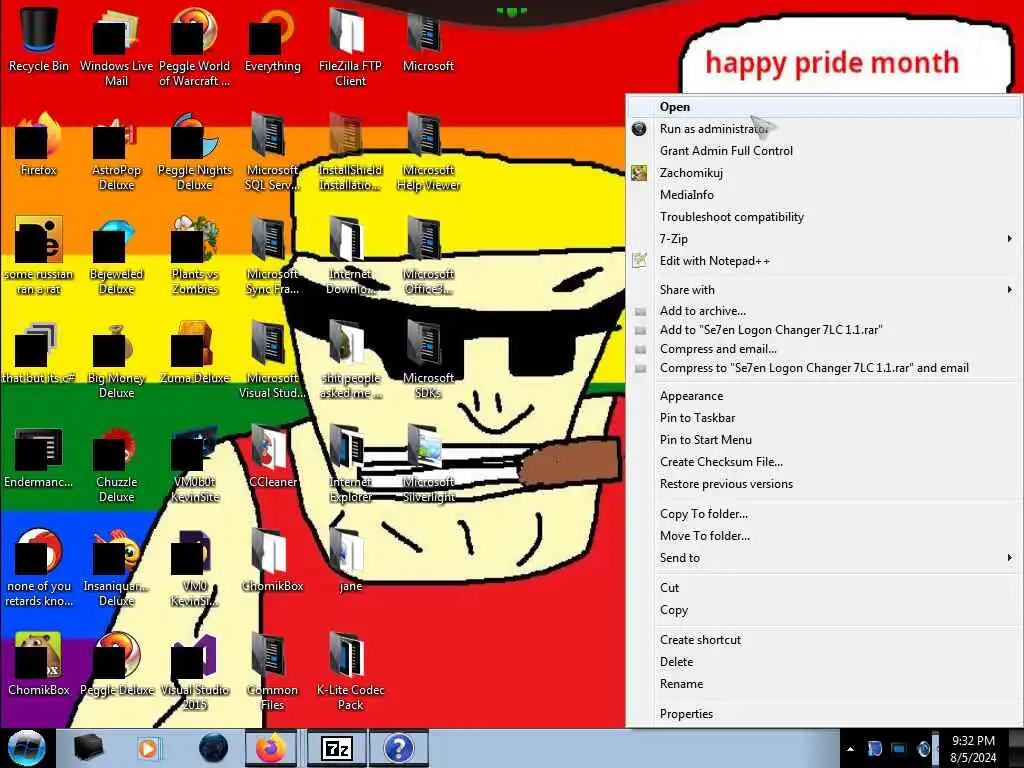The width and height of the screenshot is (1024, 768).
Task: Open ChomikBox shortcut with hamster icon
Action: click(x=39, y=665)
